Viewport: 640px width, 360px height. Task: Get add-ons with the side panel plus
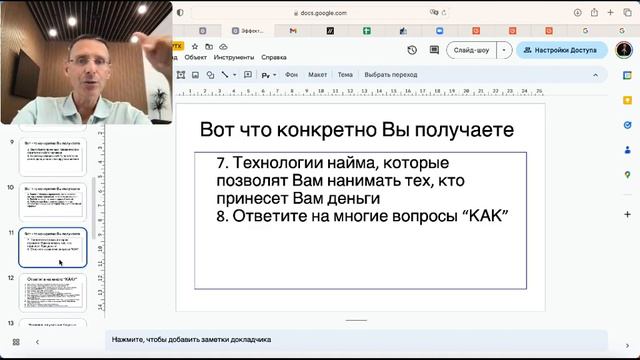(627, 214)
